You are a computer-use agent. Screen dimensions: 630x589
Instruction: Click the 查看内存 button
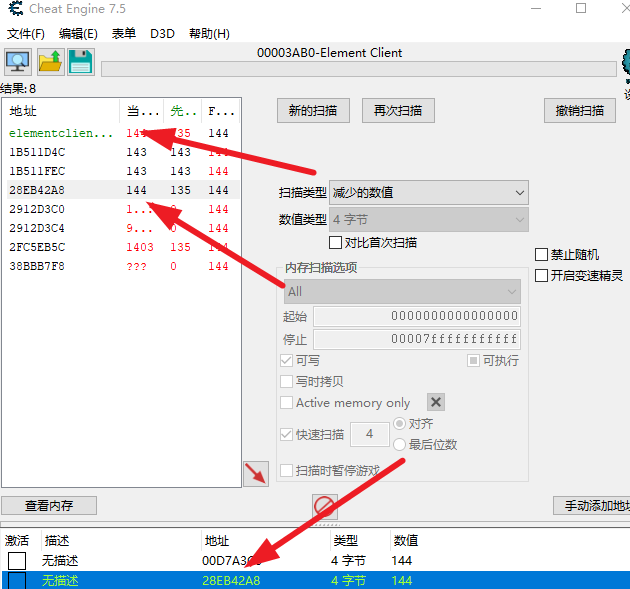[49, 505]
